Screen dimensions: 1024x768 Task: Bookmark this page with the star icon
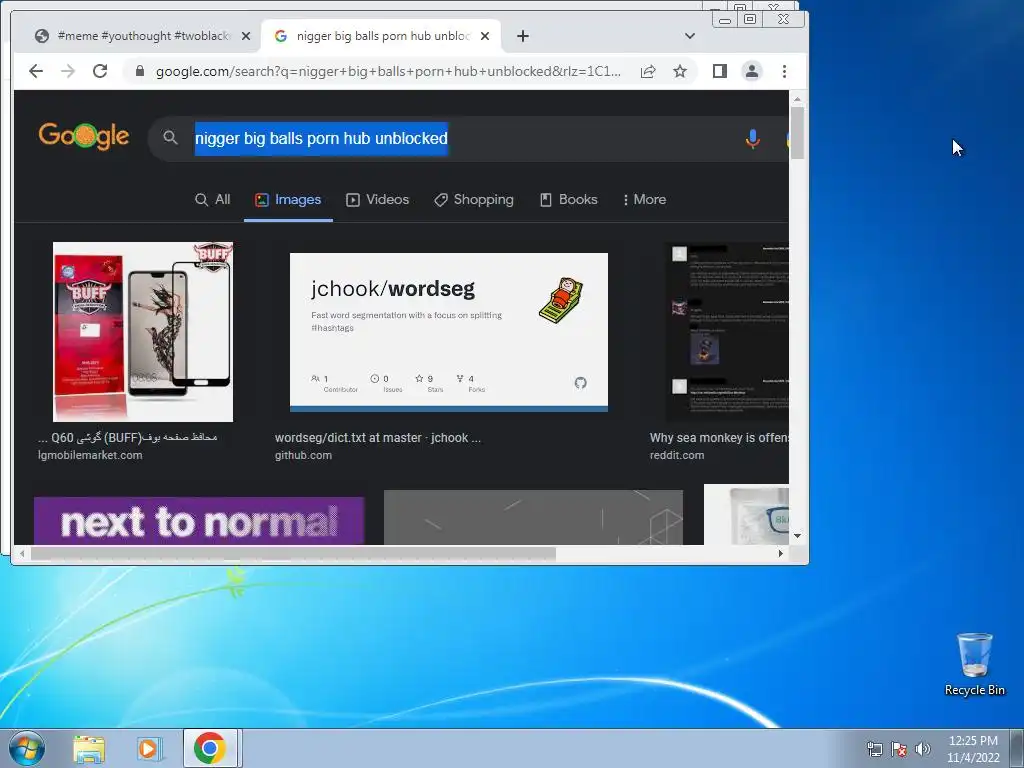point(680,71)
